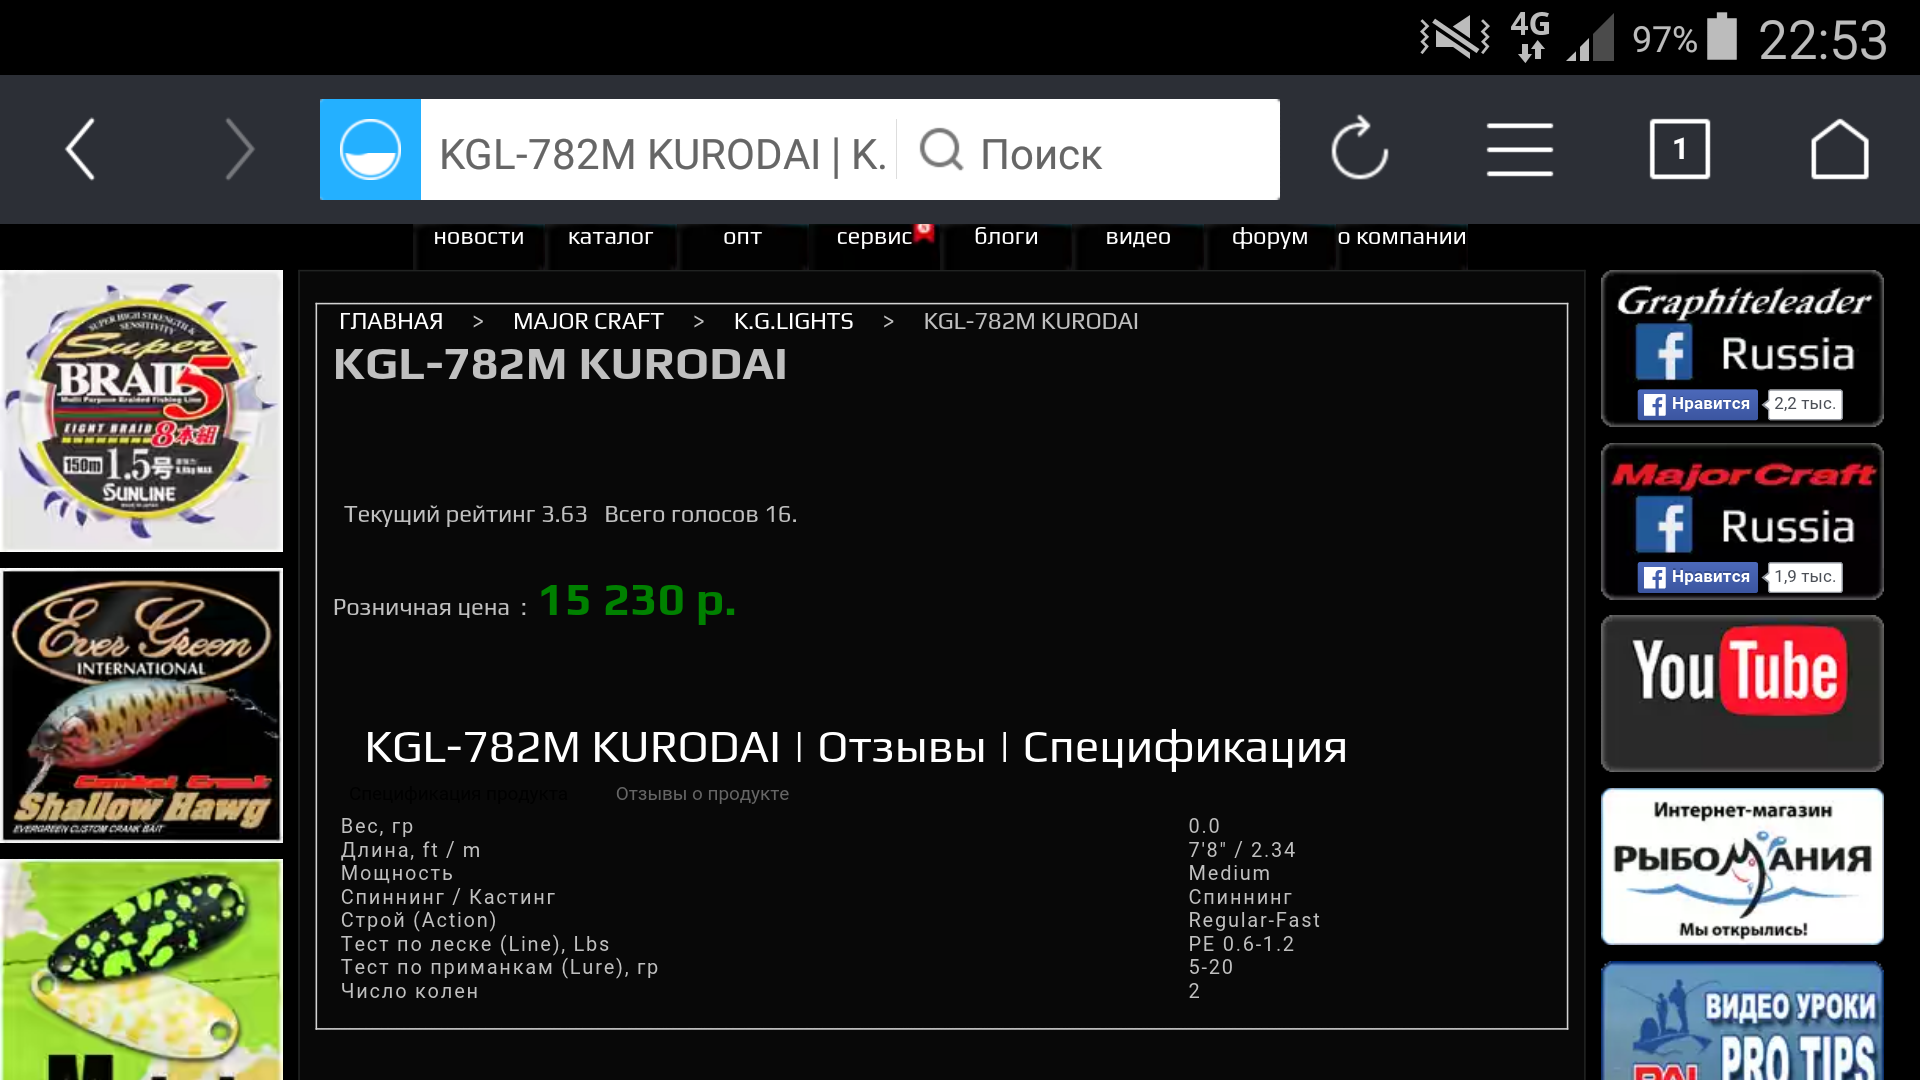Tap the search magnifier icon
Viewport: 1920px width, 1080px height.
click(940, 150)
